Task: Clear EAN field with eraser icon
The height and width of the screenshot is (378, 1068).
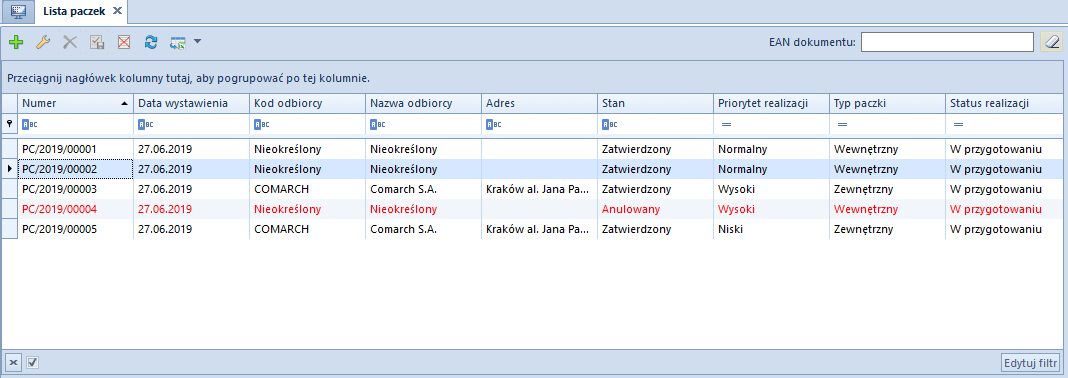Action: tap(1052, 42)
